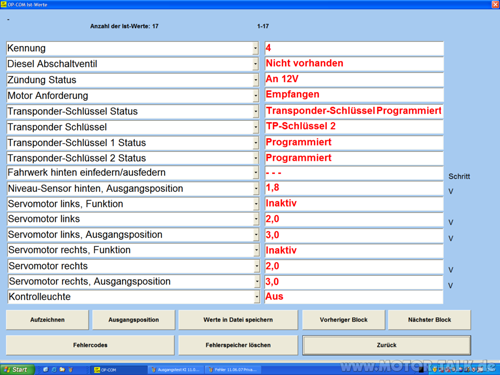The image size is (500, 375).
Task: Click Fehlerspeicher löschen button
Action: click(x=238, y=345)
